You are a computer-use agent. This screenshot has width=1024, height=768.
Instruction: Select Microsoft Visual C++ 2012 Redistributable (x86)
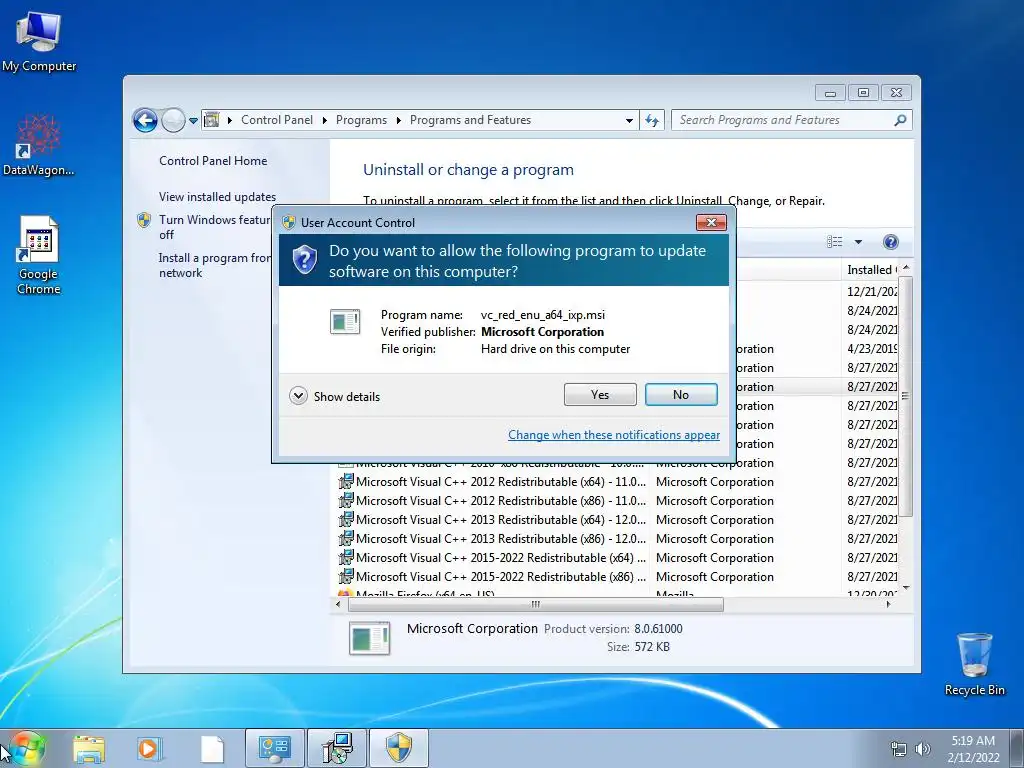(x=500, y=501)
